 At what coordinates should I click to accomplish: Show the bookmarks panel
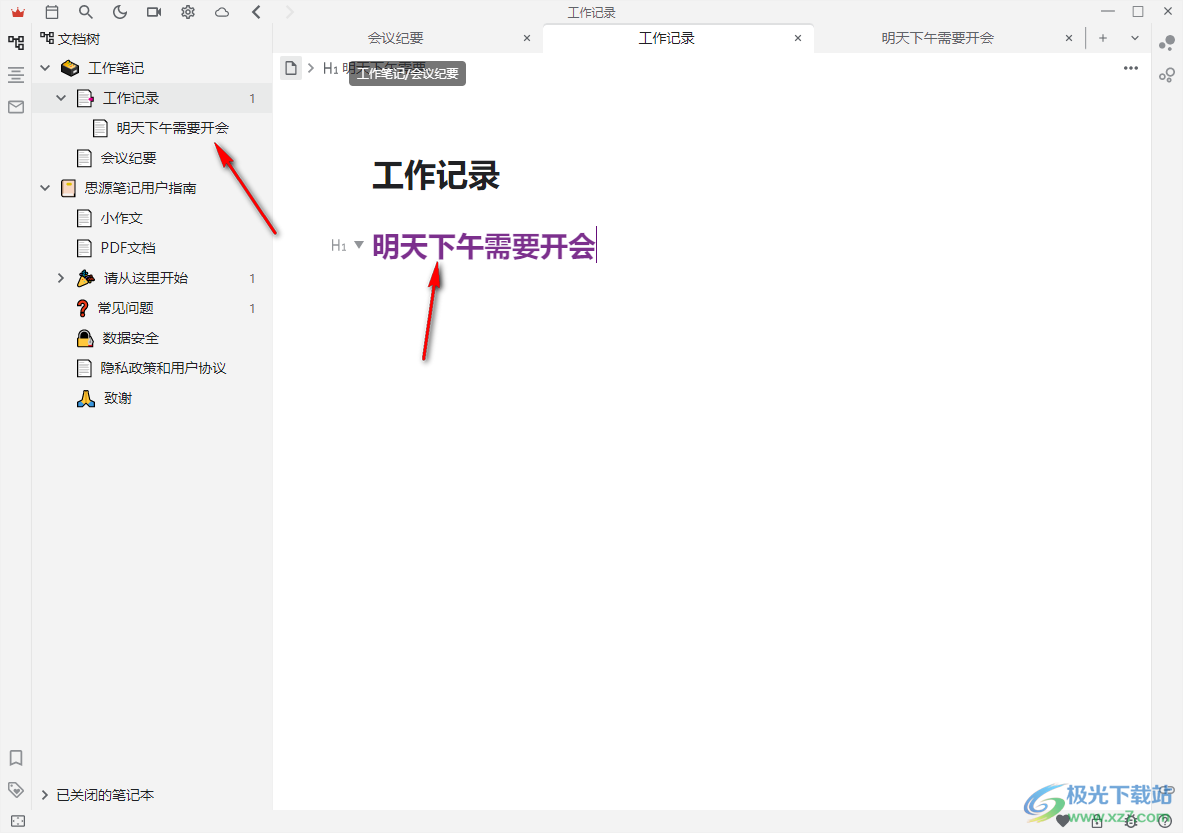pos(16,758)
